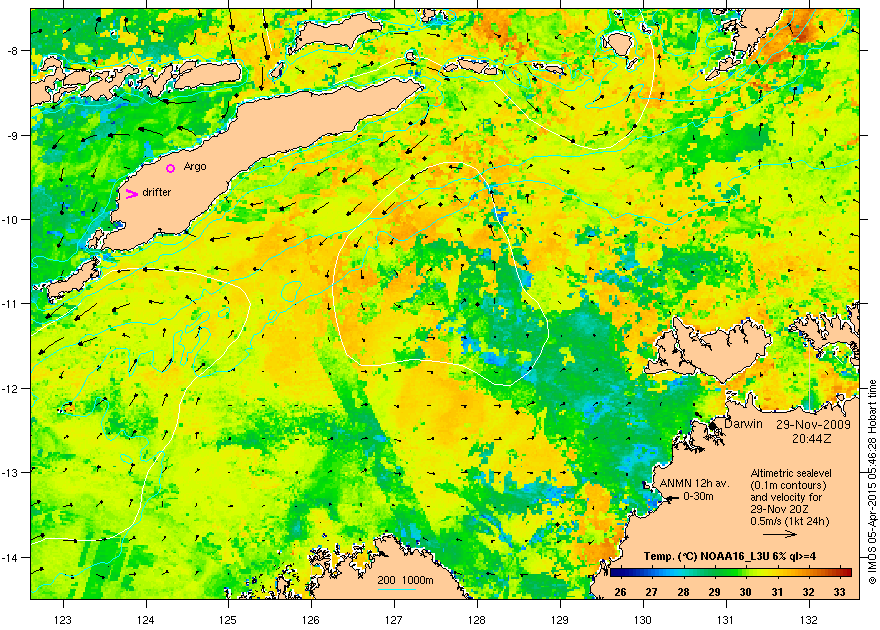Click the colorbar tick label '26'
This screenshot has height=630, width=880.
click(x=620, y=592)
